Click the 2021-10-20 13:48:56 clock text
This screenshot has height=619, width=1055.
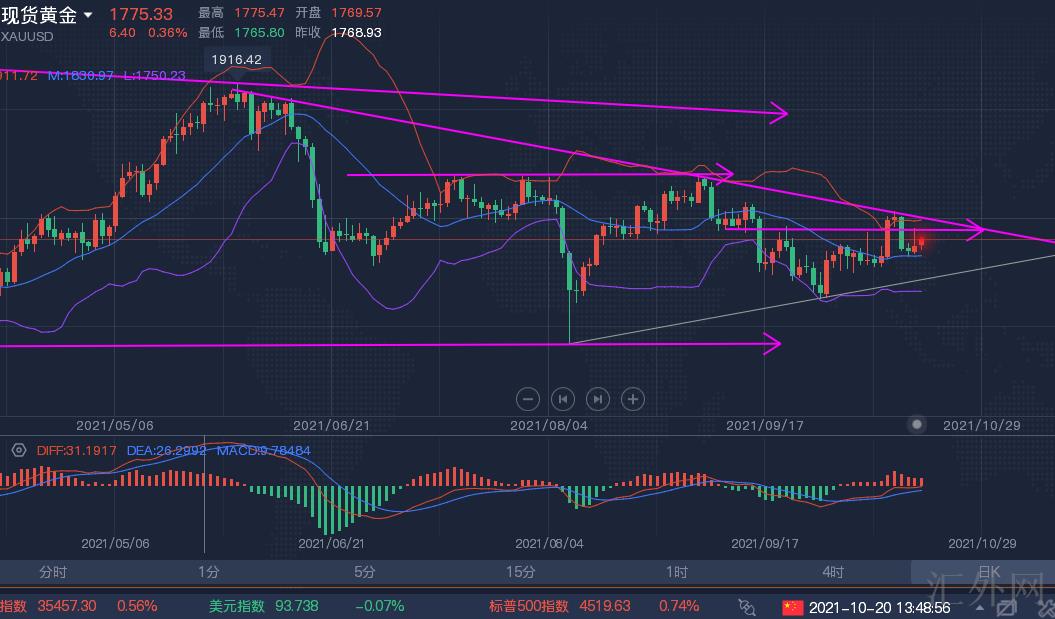coord(879,608)
